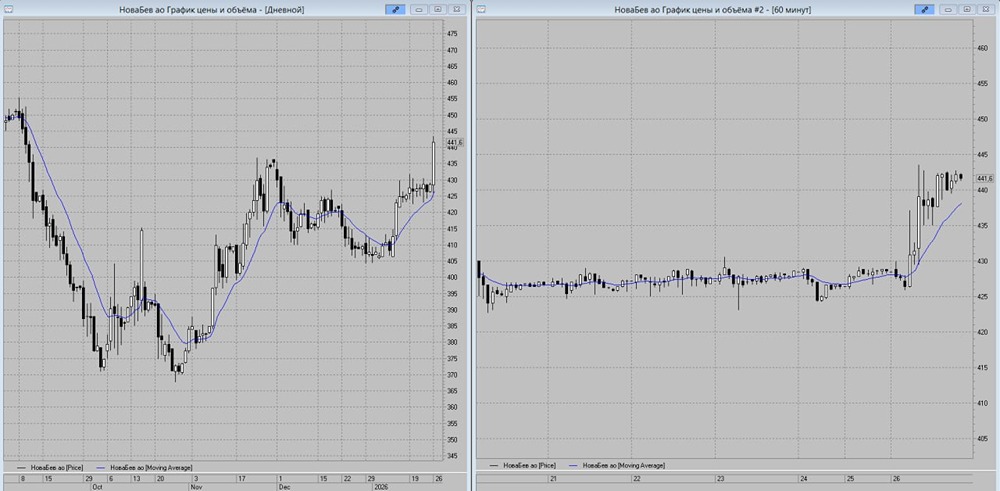Click the 460 price level in daily chart
1000x491 pixels.
(x=452, y=83)
